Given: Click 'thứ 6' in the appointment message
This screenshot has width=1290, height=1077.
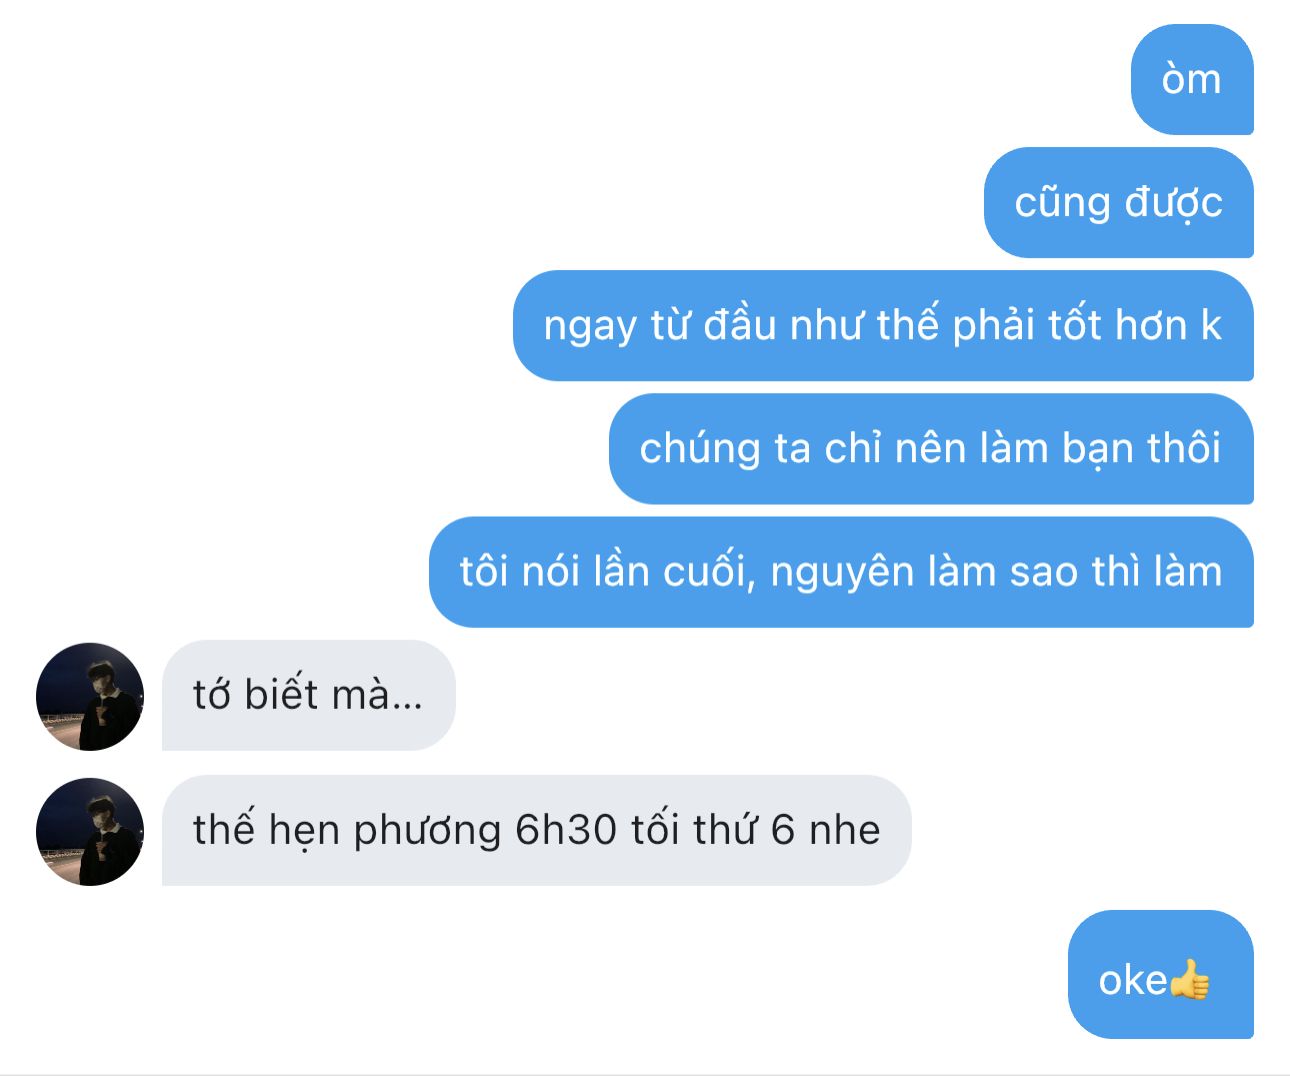Looking at the screenshot, I should pyautogui.click(x=743, y=830).
